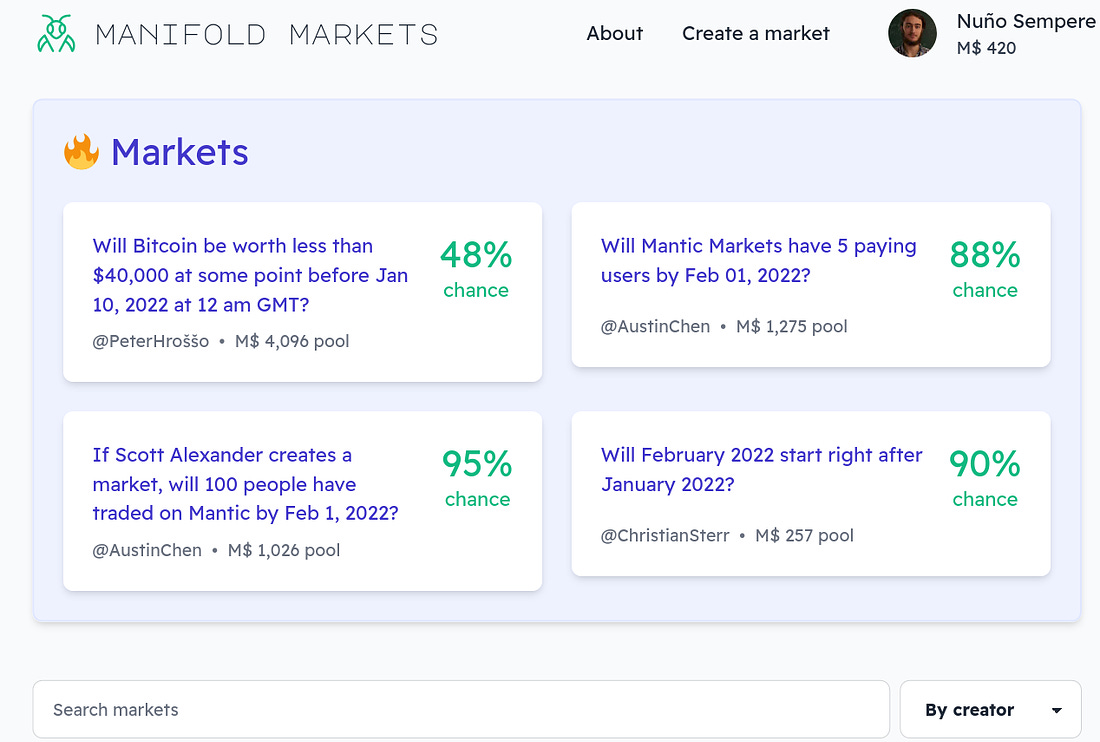Open the Bitcoin less than $40,000 market

click(250, 275)
